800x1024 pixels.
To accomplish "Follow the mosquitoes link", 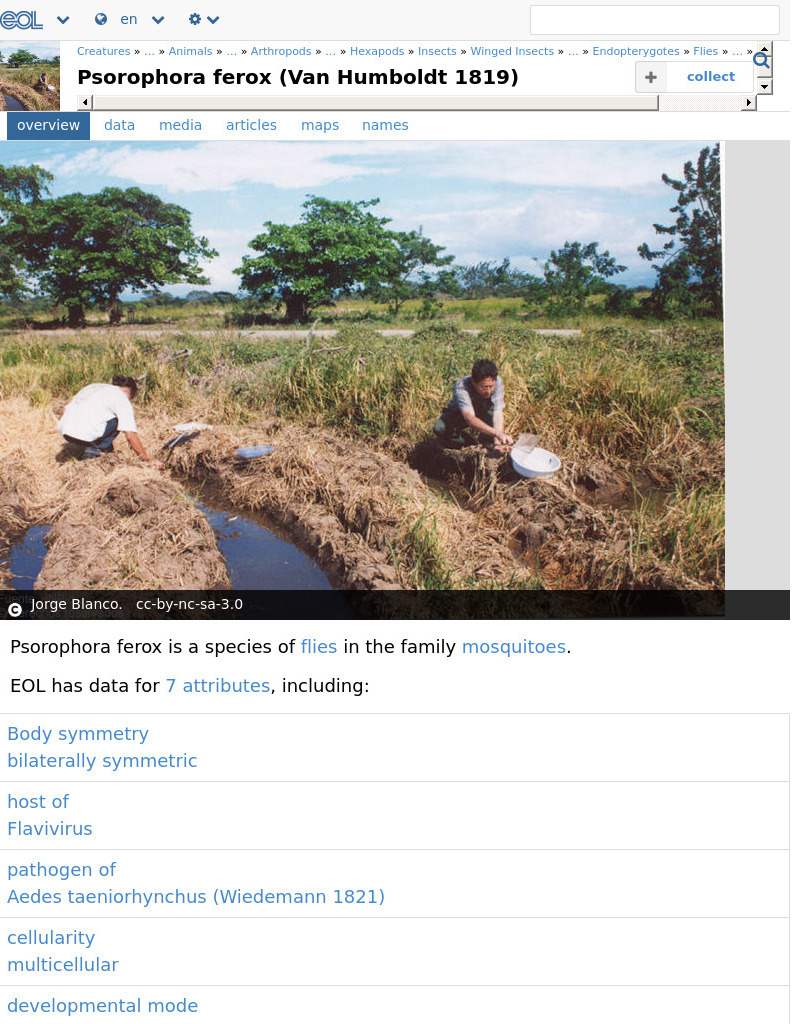I will click(514, 647).
